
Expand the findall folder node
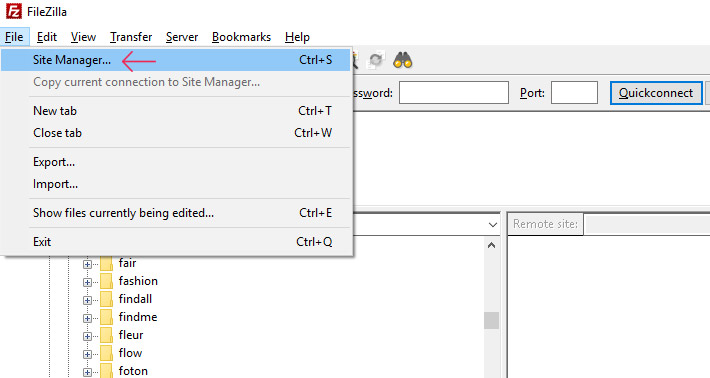[87, 300]
